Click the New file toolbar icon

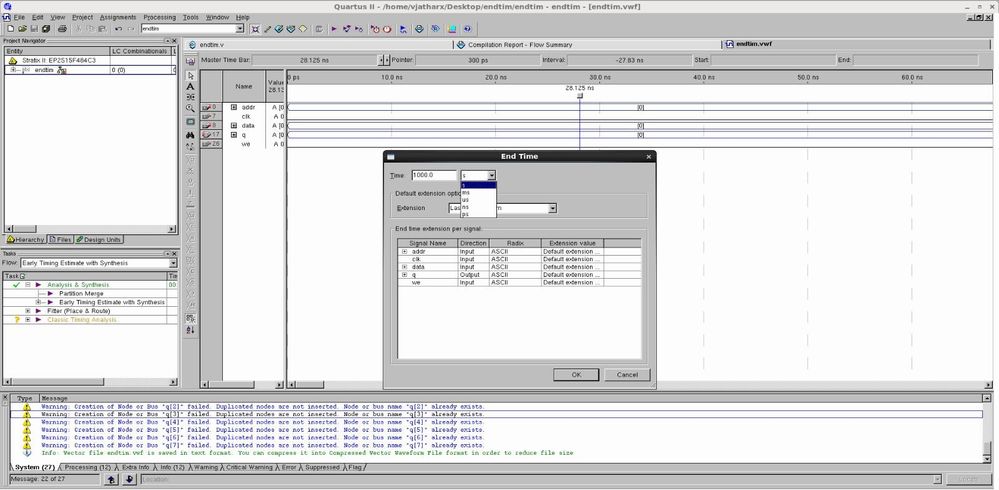point(11,29)
